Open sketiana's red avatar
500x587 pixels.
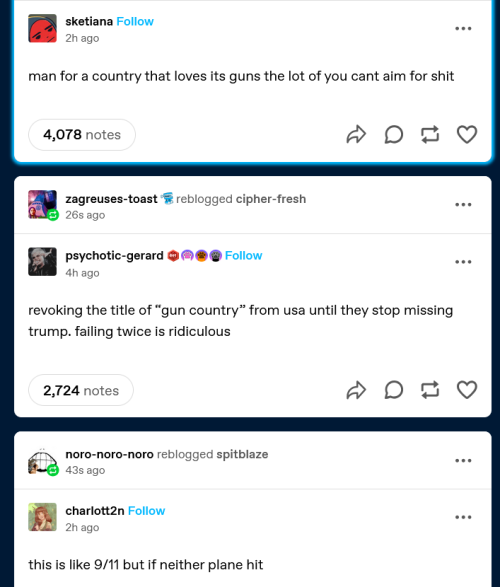point(42,28)
